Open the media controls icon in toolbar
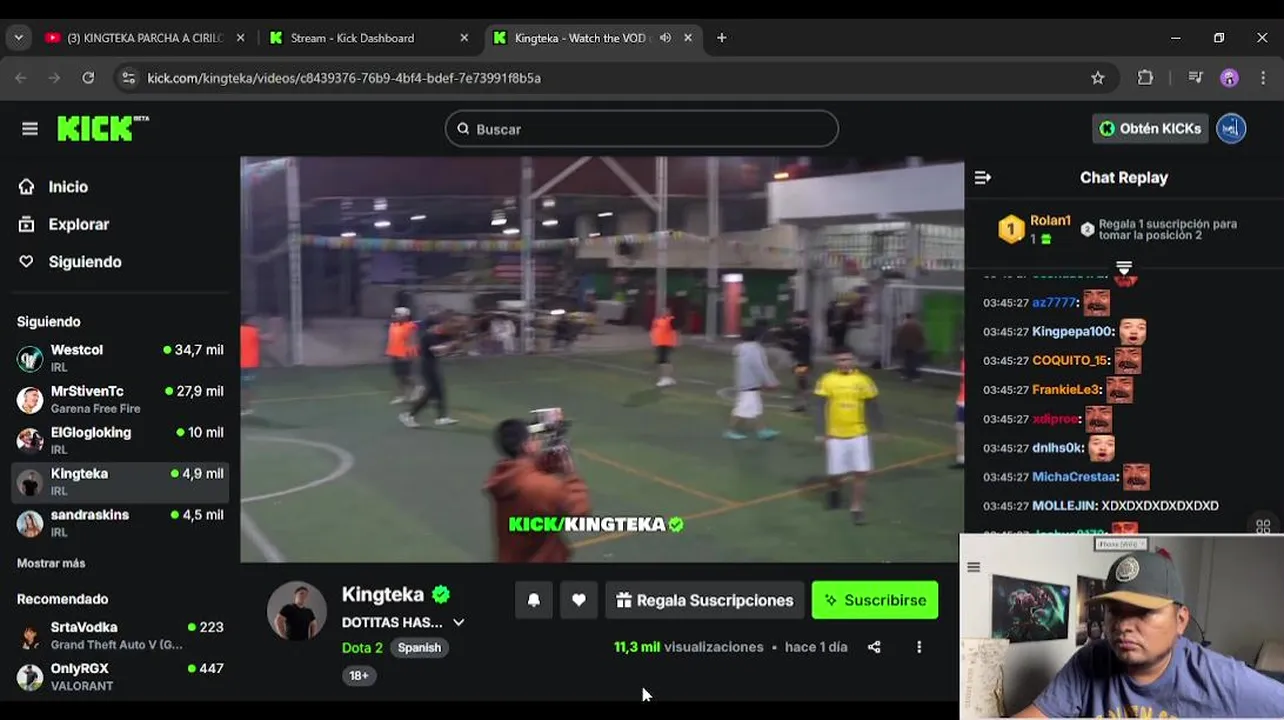The image size is (1284, 720). [1195, 78]
